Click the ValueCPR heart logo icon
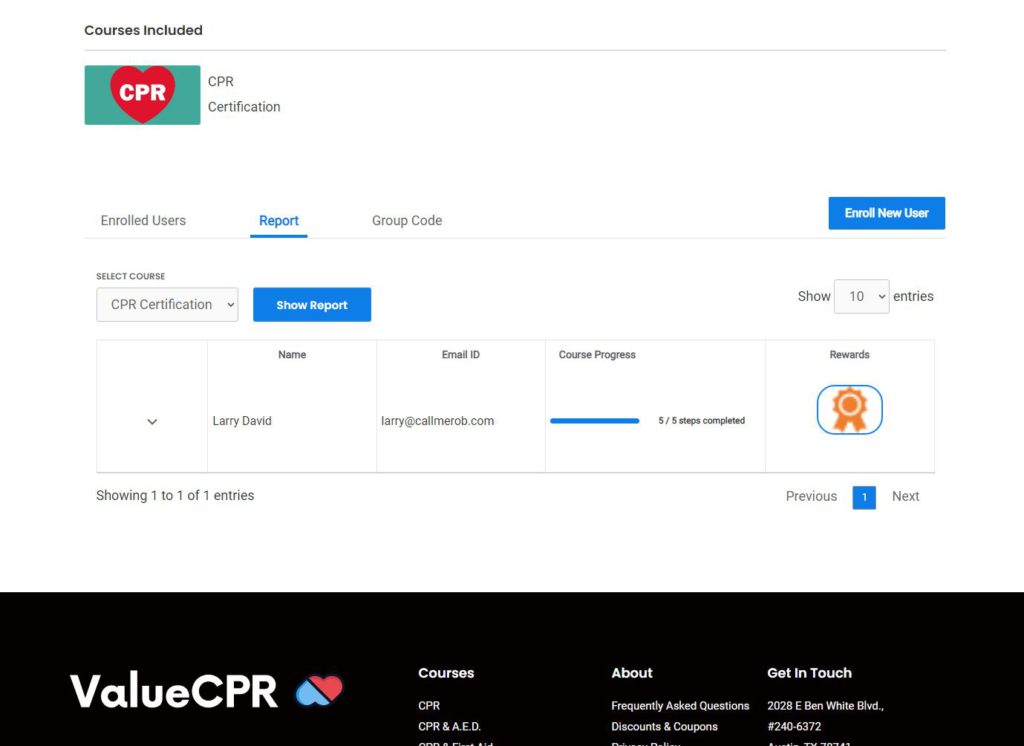 tap(319, 690)
